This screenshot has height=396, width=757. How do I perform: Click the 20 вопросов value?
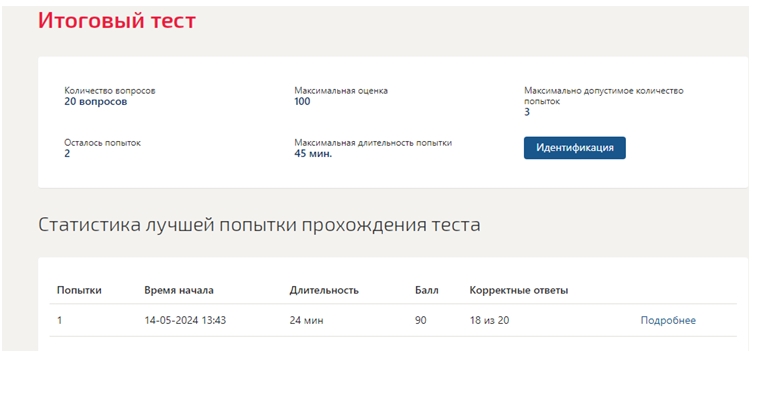(96, 101)
